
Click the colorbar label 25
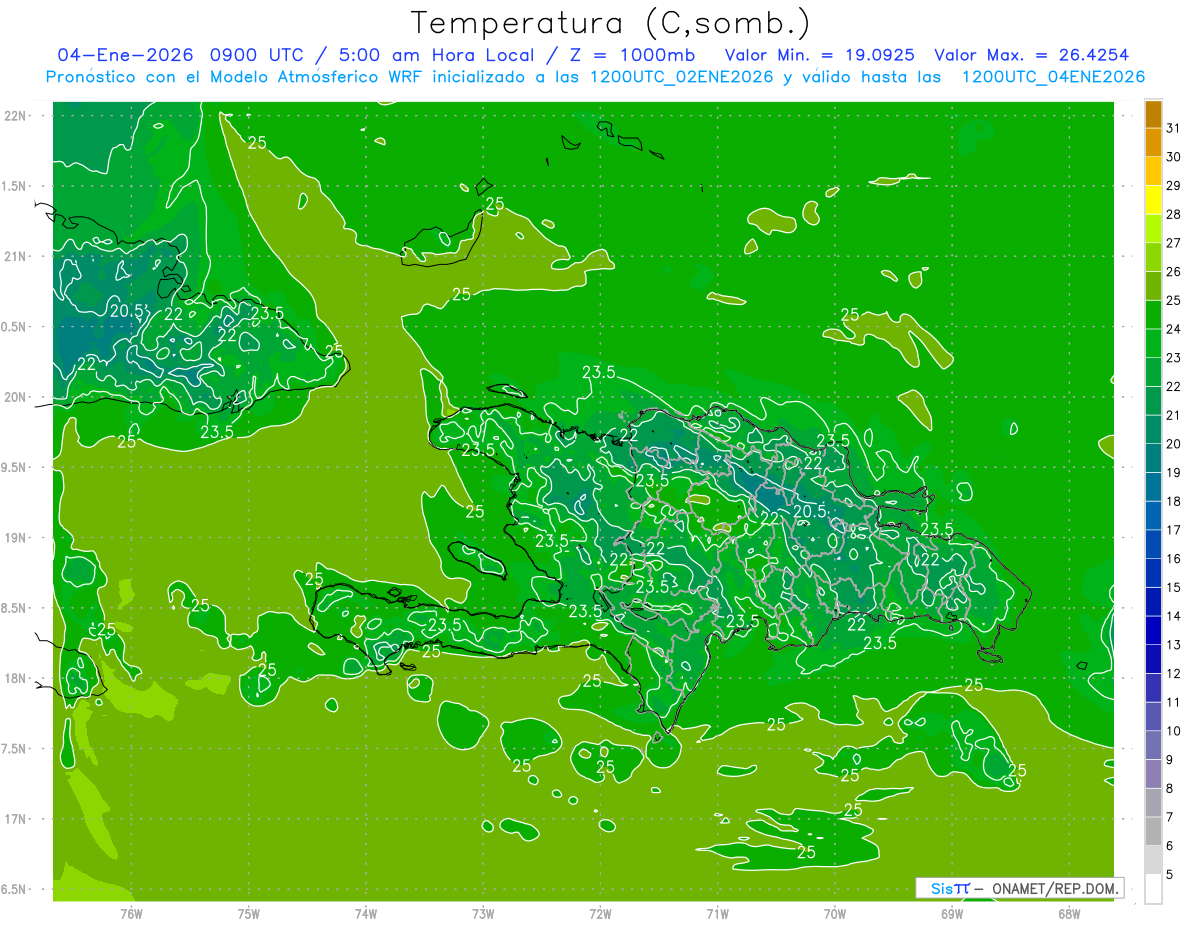1174,300
